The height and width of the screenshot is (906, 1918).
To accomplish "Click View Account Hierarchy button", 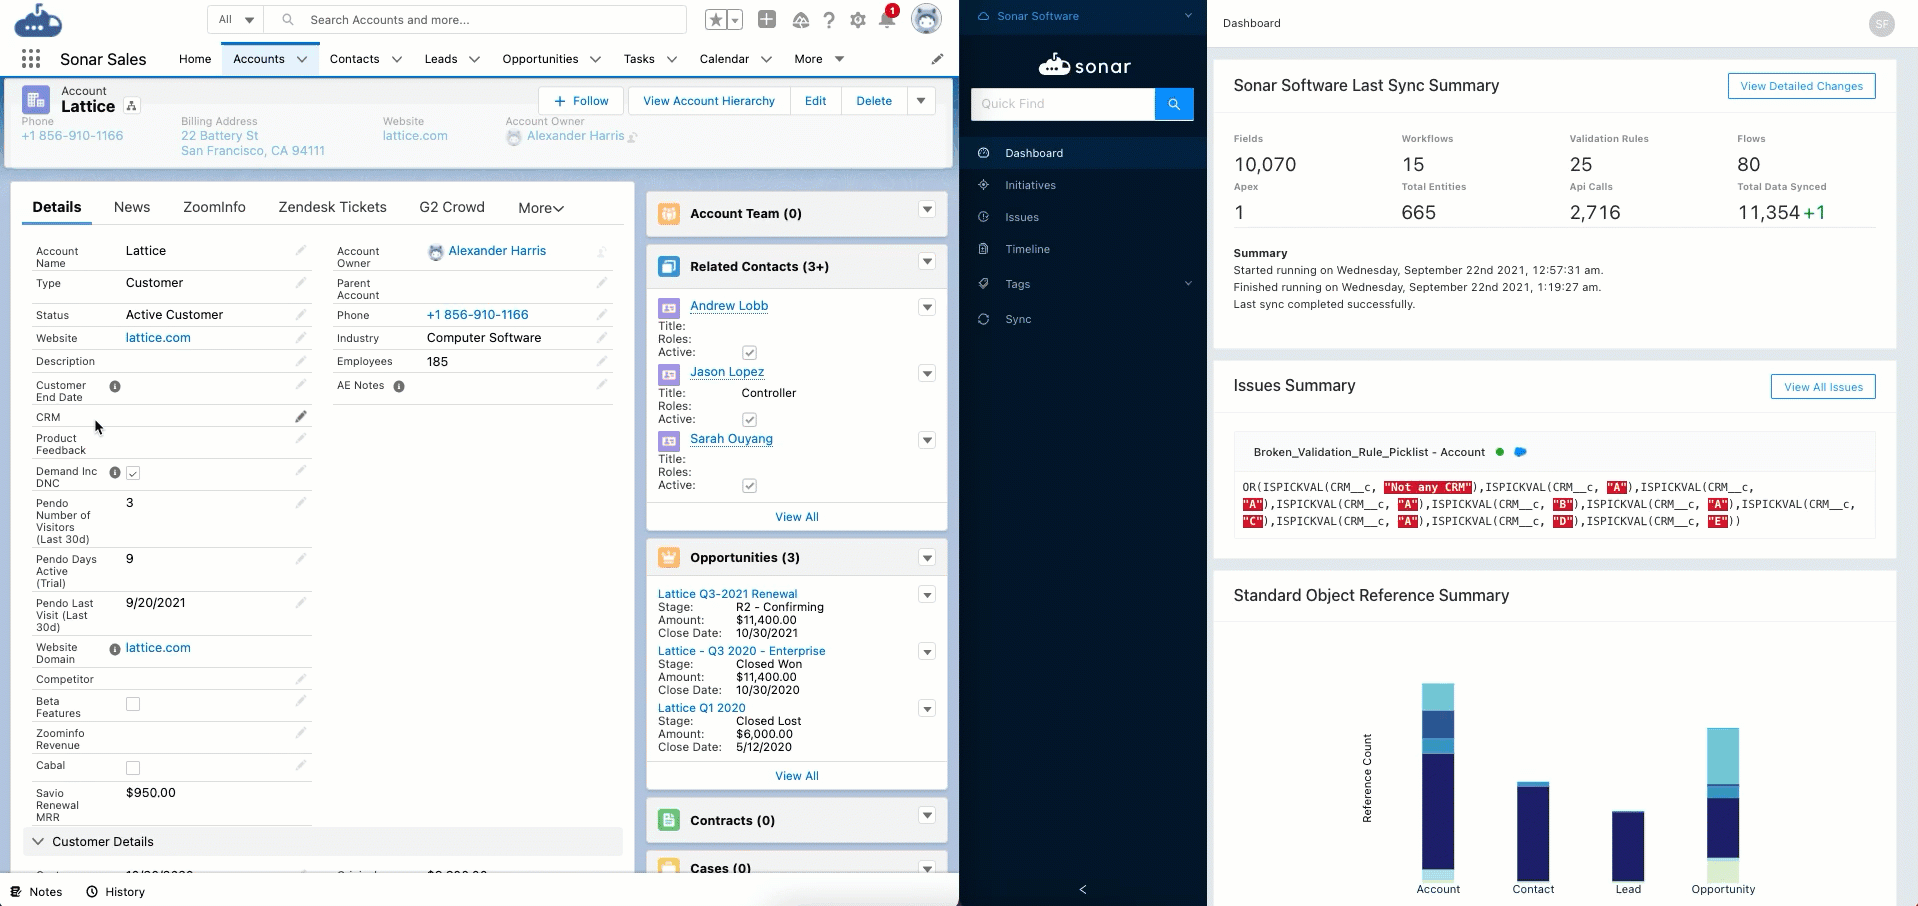I will coord(708,101).
